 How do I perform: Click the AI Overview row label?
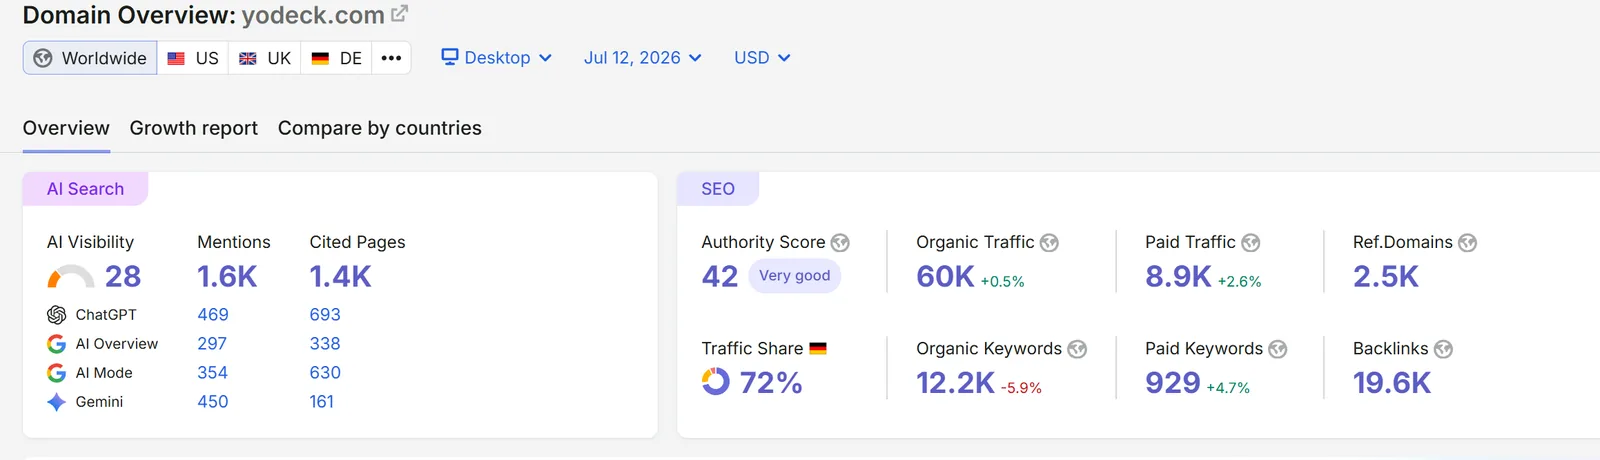point(117,344)
